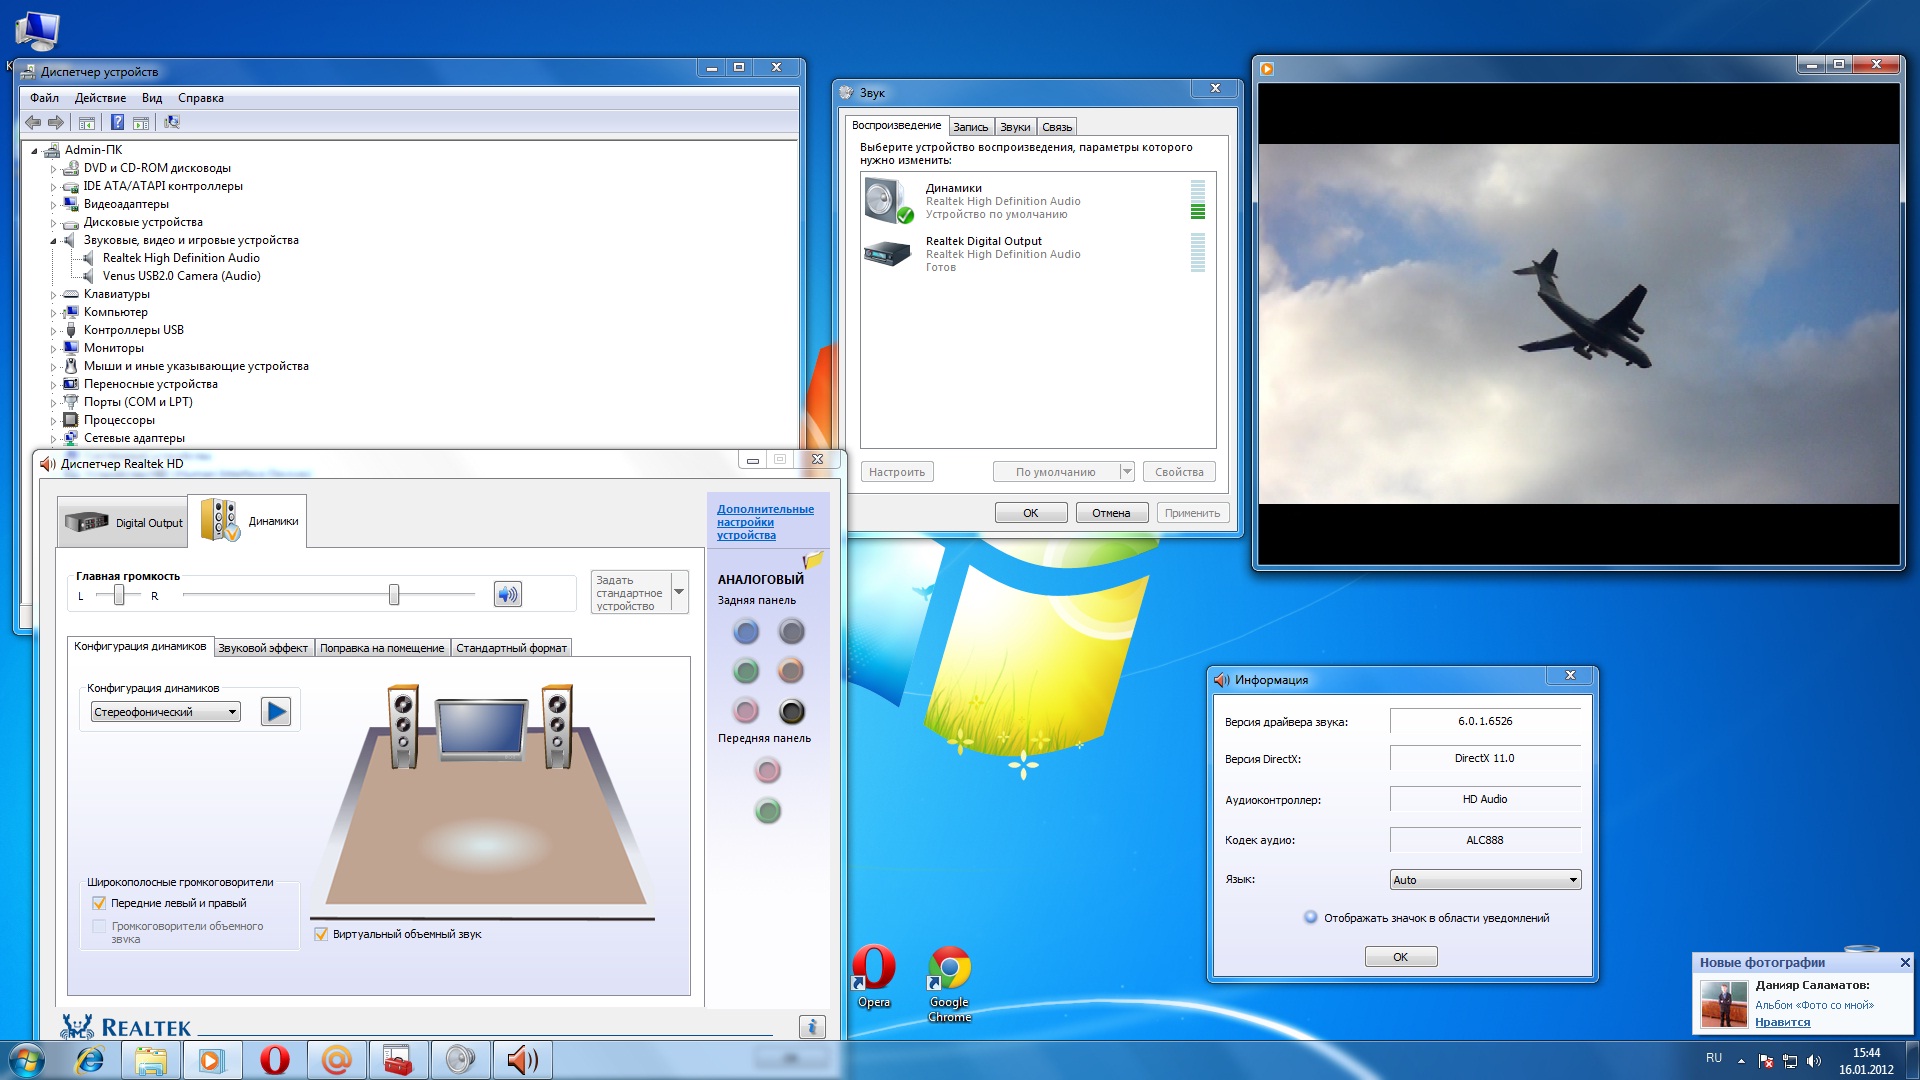Click the 'Настроить' button in Звук

click(x=897, y=472)
